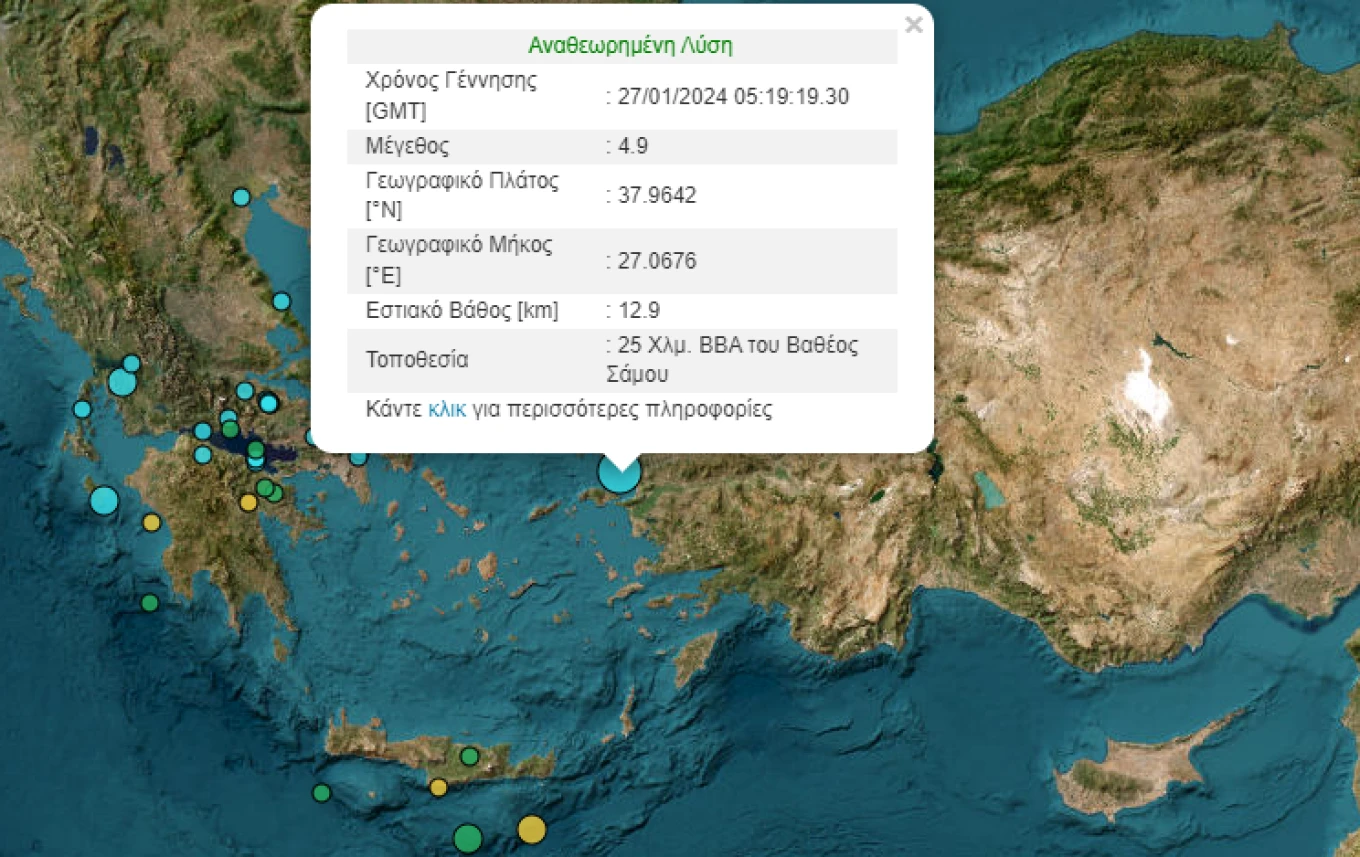Select the cyan marker on Attica below the popup

358,458
